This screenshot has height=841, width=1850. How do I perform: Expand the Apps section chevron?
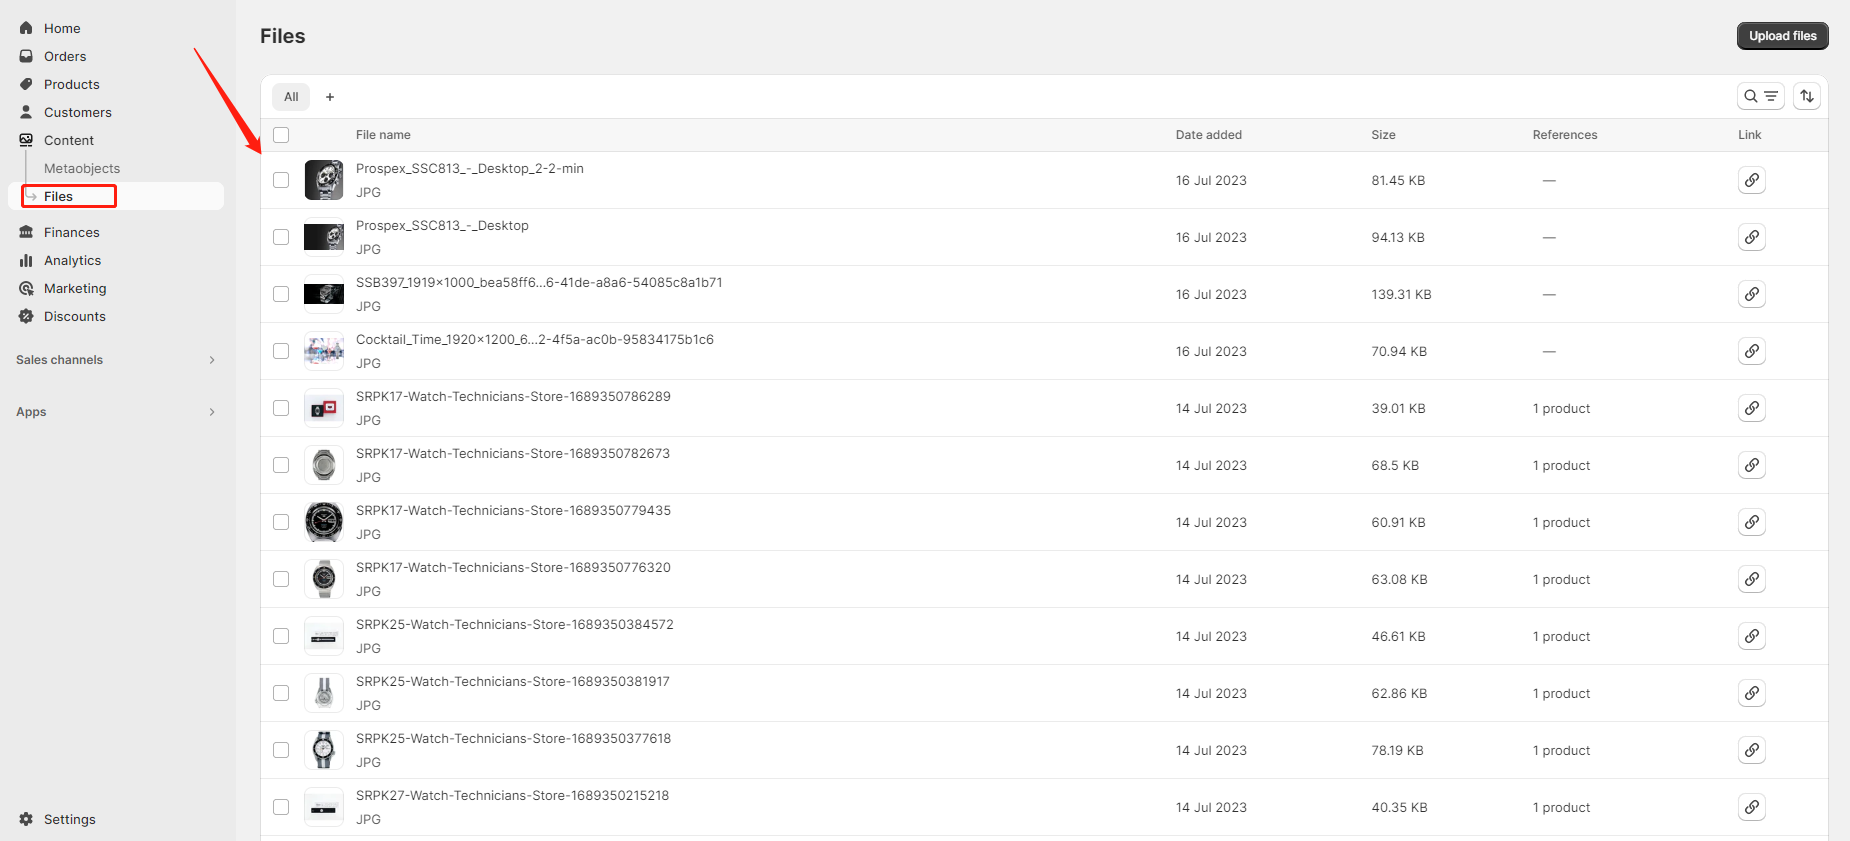point(212,412)
